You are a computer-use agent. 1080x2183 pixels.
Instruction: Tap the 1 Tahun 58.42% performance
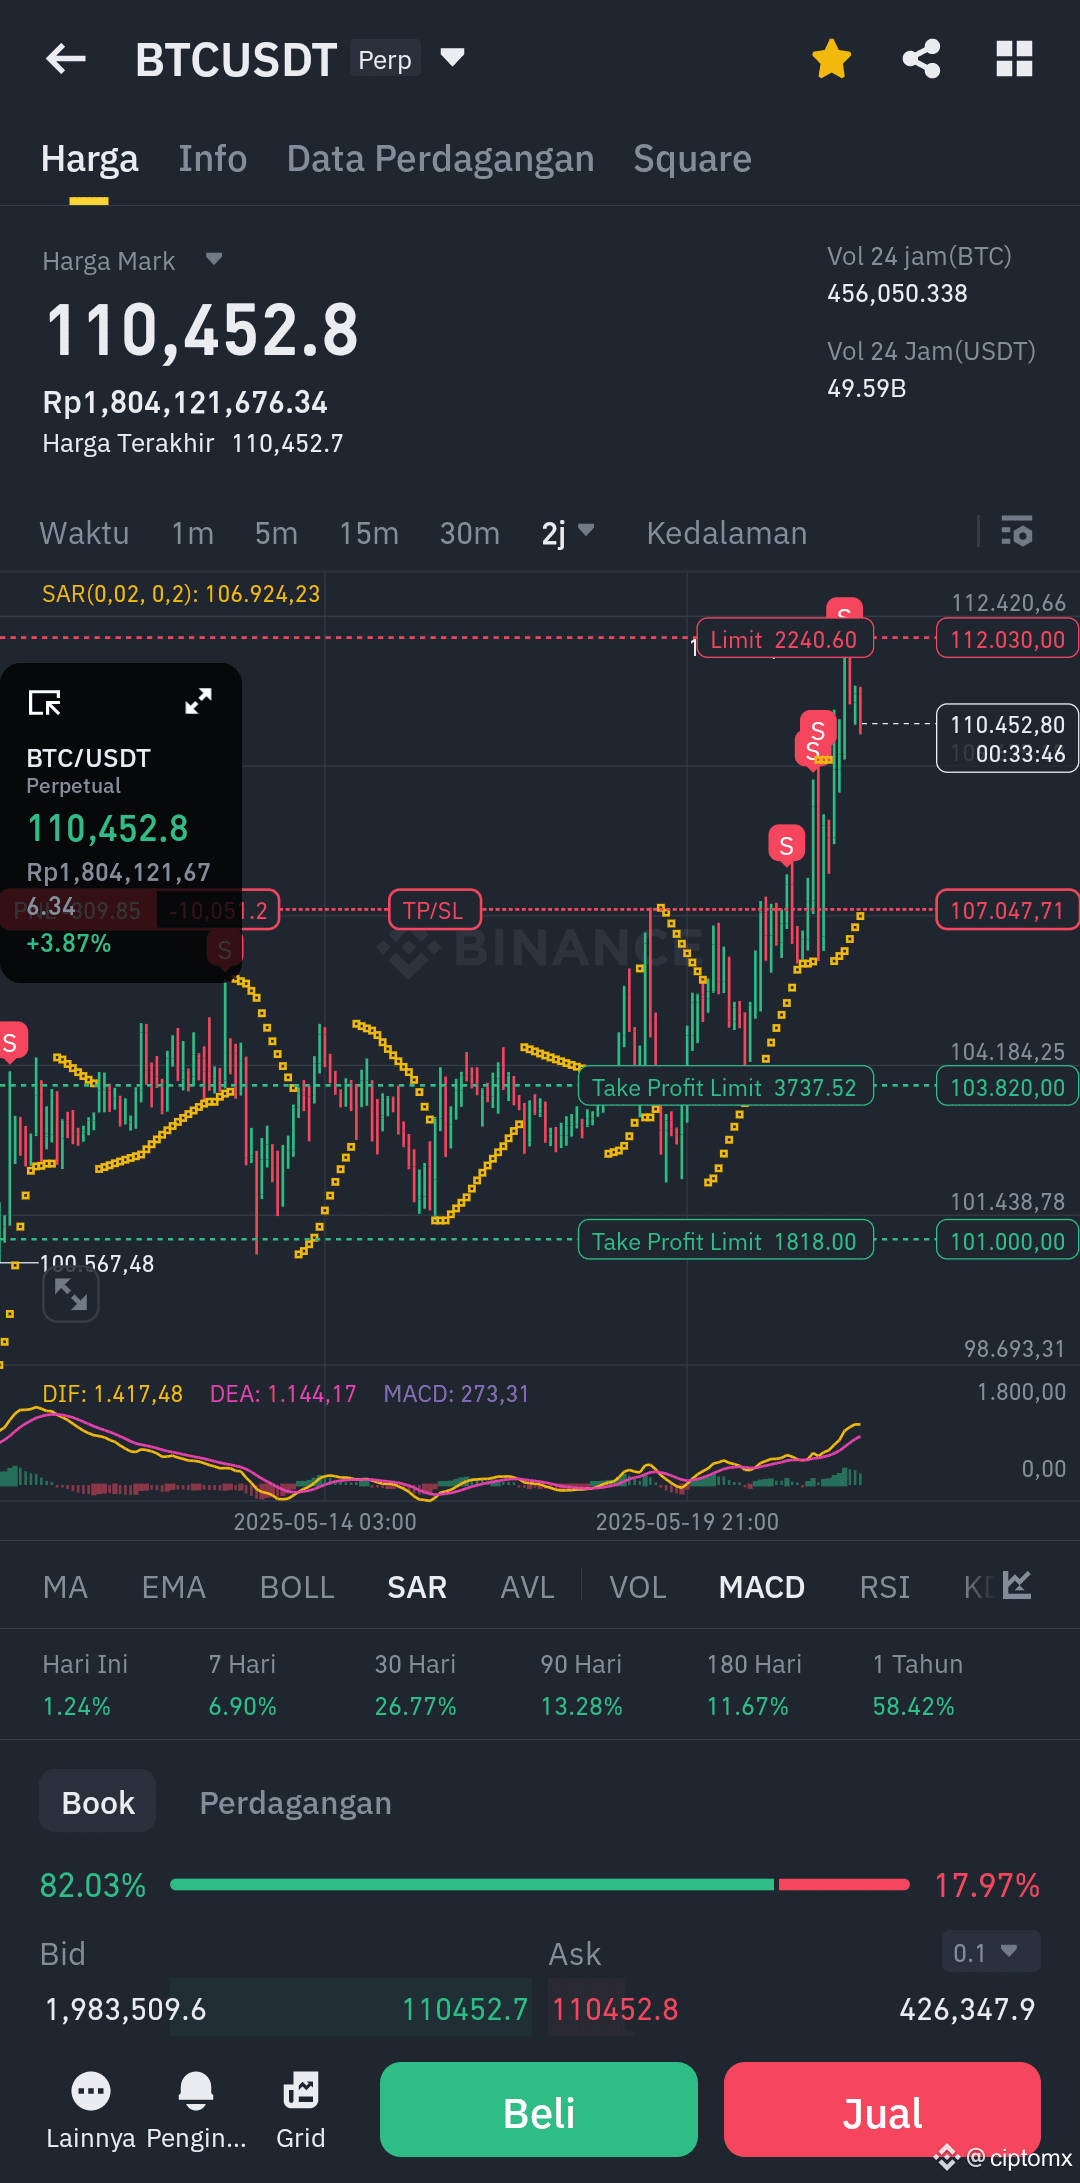pos(917,1685)
